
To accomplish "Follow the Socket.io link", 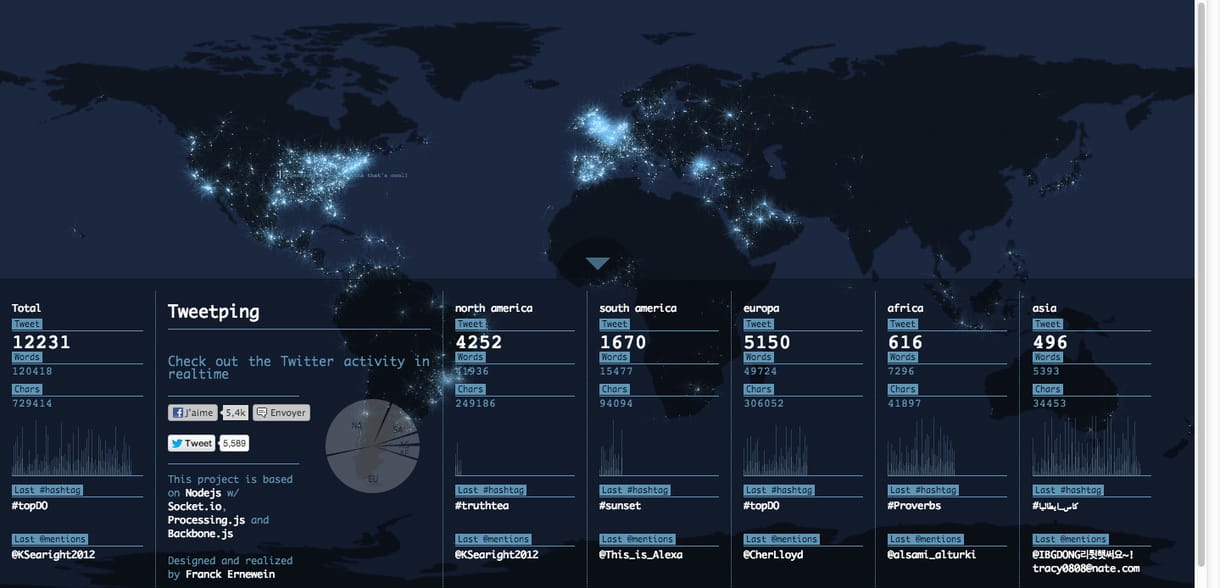I will coord(193,507).
